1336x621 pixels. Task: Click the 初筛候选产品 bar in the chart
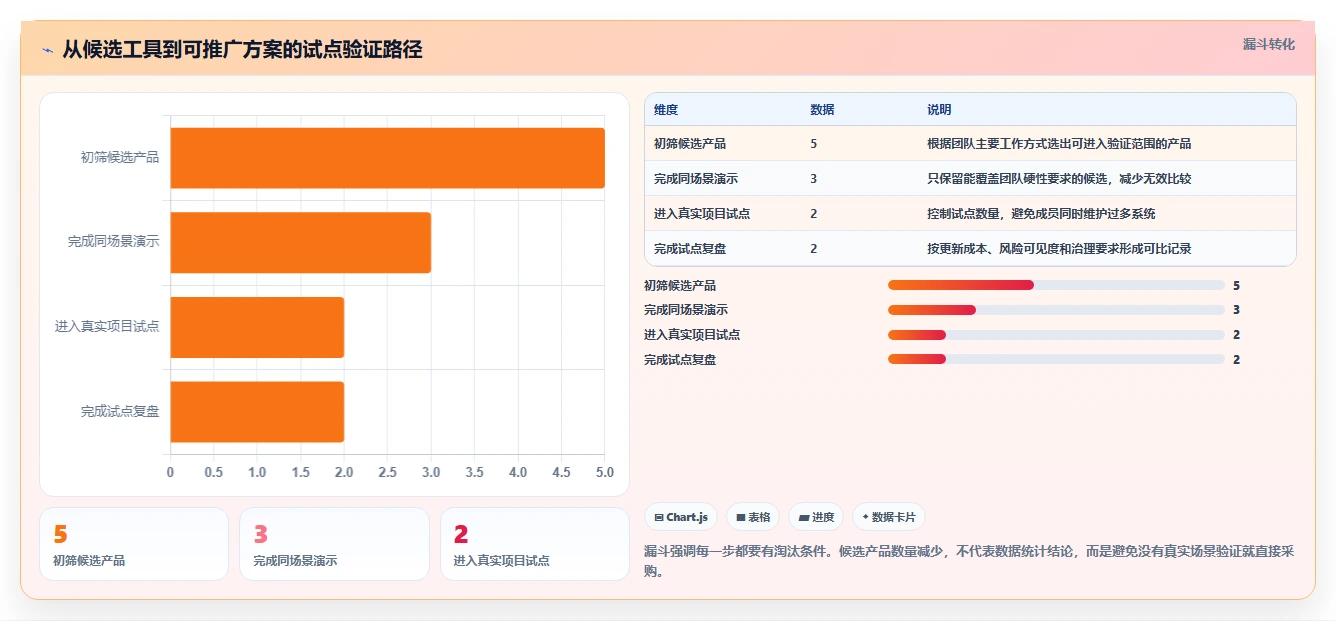tap(387, 158)
